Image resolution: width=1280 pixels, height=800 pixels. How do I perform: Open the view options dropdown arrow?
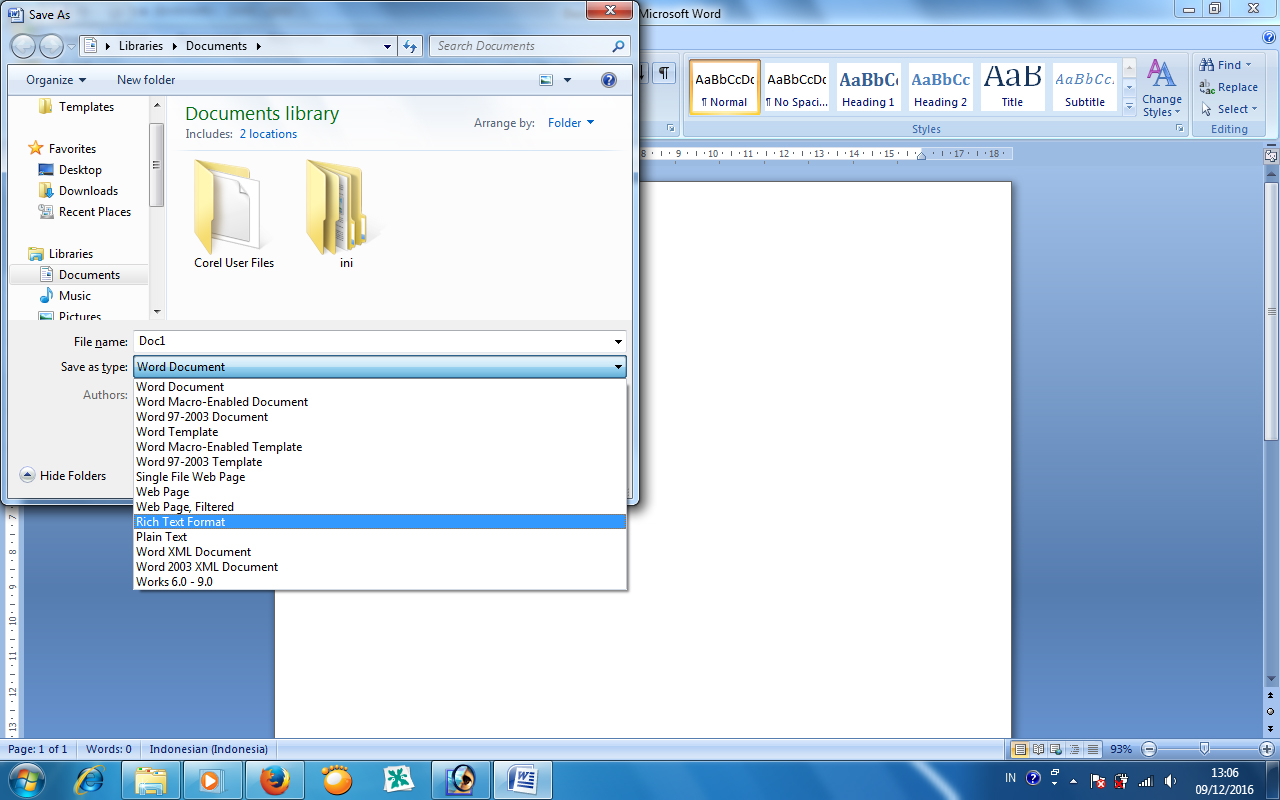pyautogui.click(x=567, y=80)
